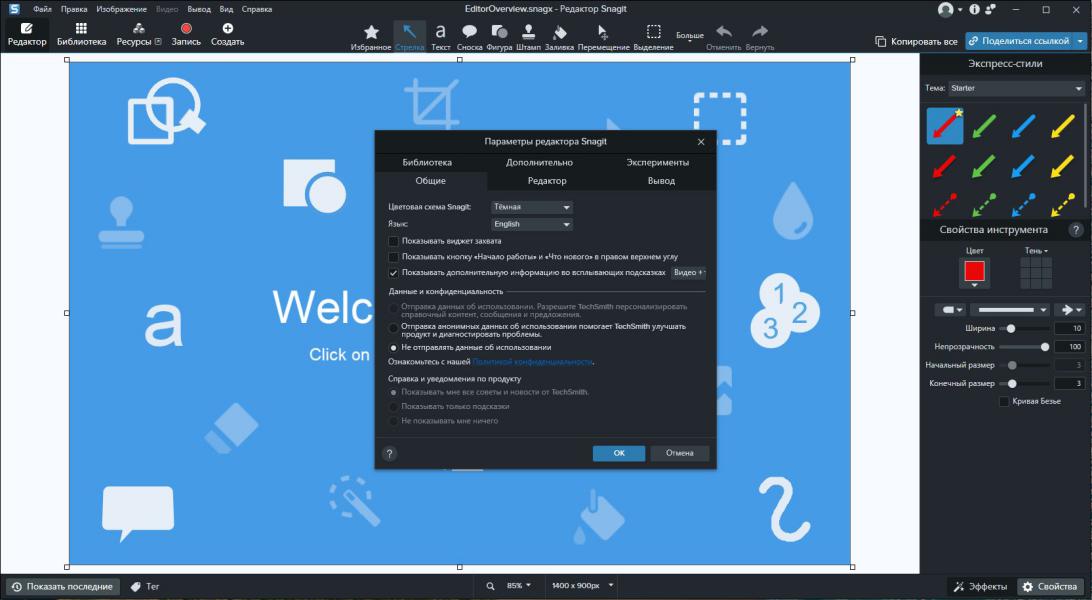Screen dimensions: 1092x600
Task: Open the Snagit color scheme dropdown
Action: [x=531, y=207]
